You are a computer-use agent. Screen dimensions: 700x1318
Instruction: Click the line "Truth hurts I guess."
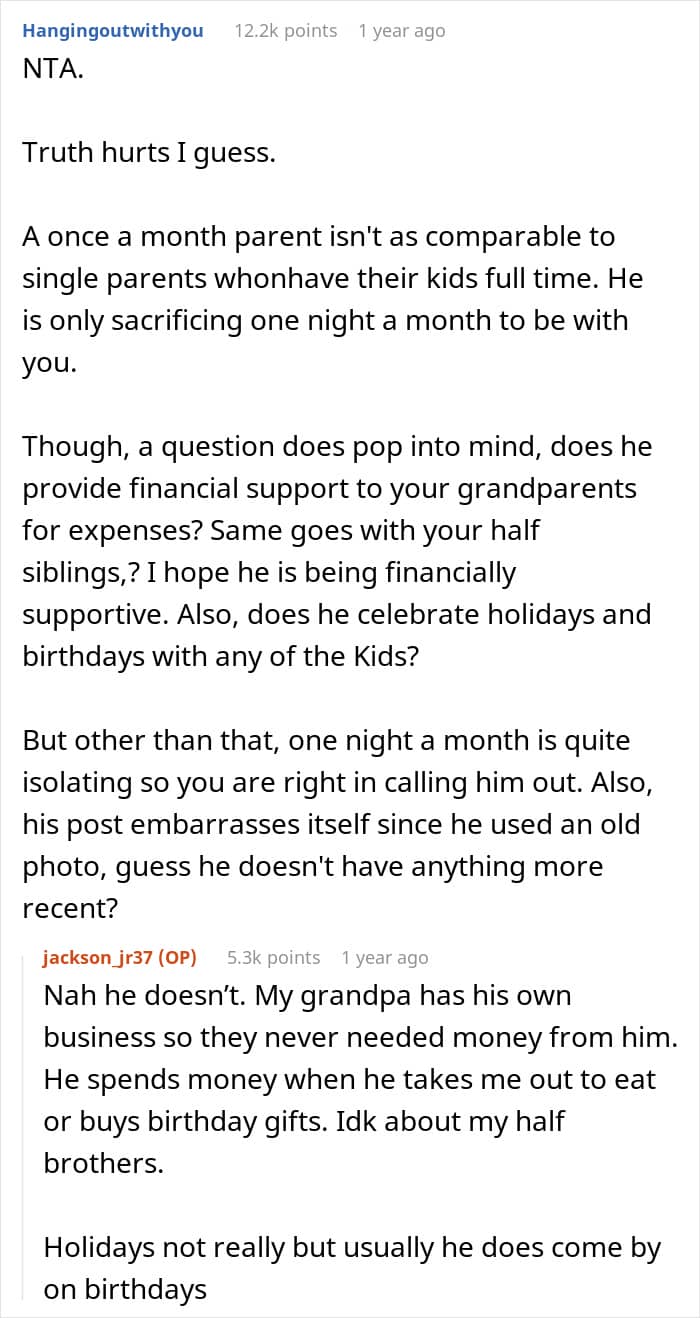tap(148, 153)
